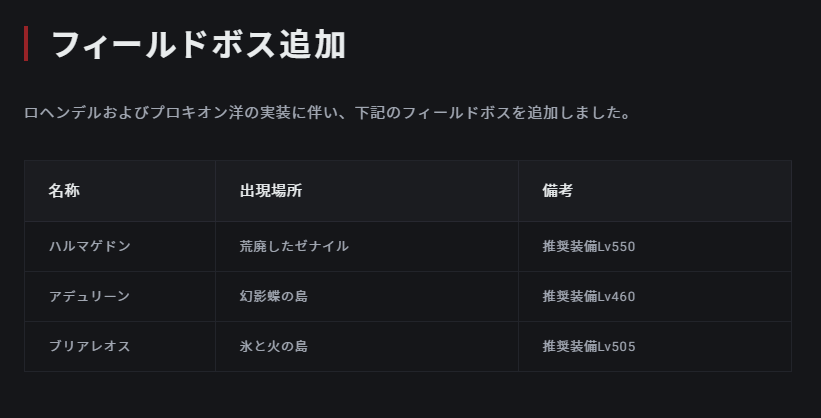This screenshot has height=418, width=821.
Task: Click the フィールドボス追加 heading
Action: click(x=198, y=45)
